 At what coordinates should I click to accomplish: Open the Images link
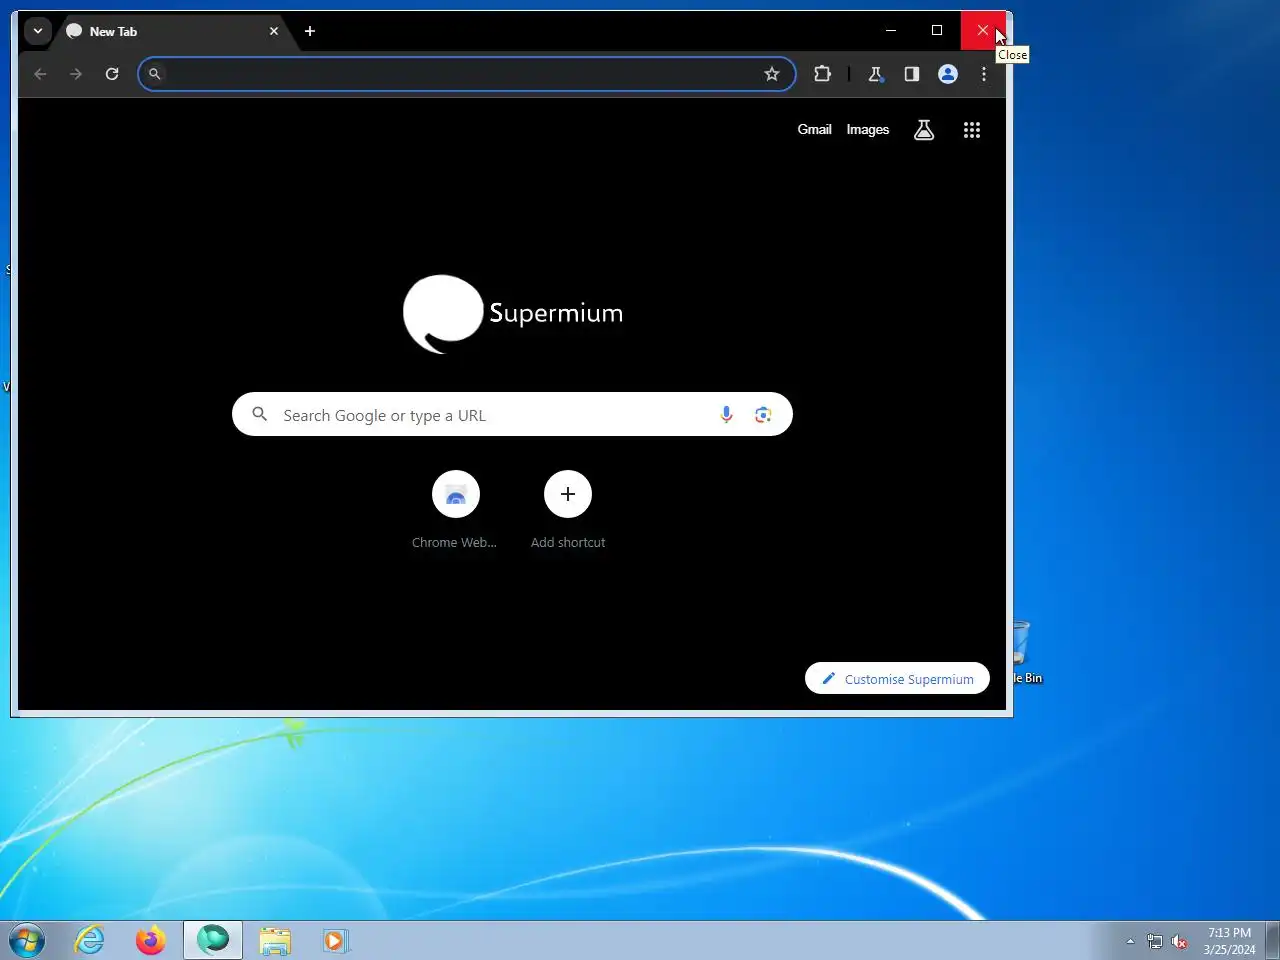(x=868, y=130)
